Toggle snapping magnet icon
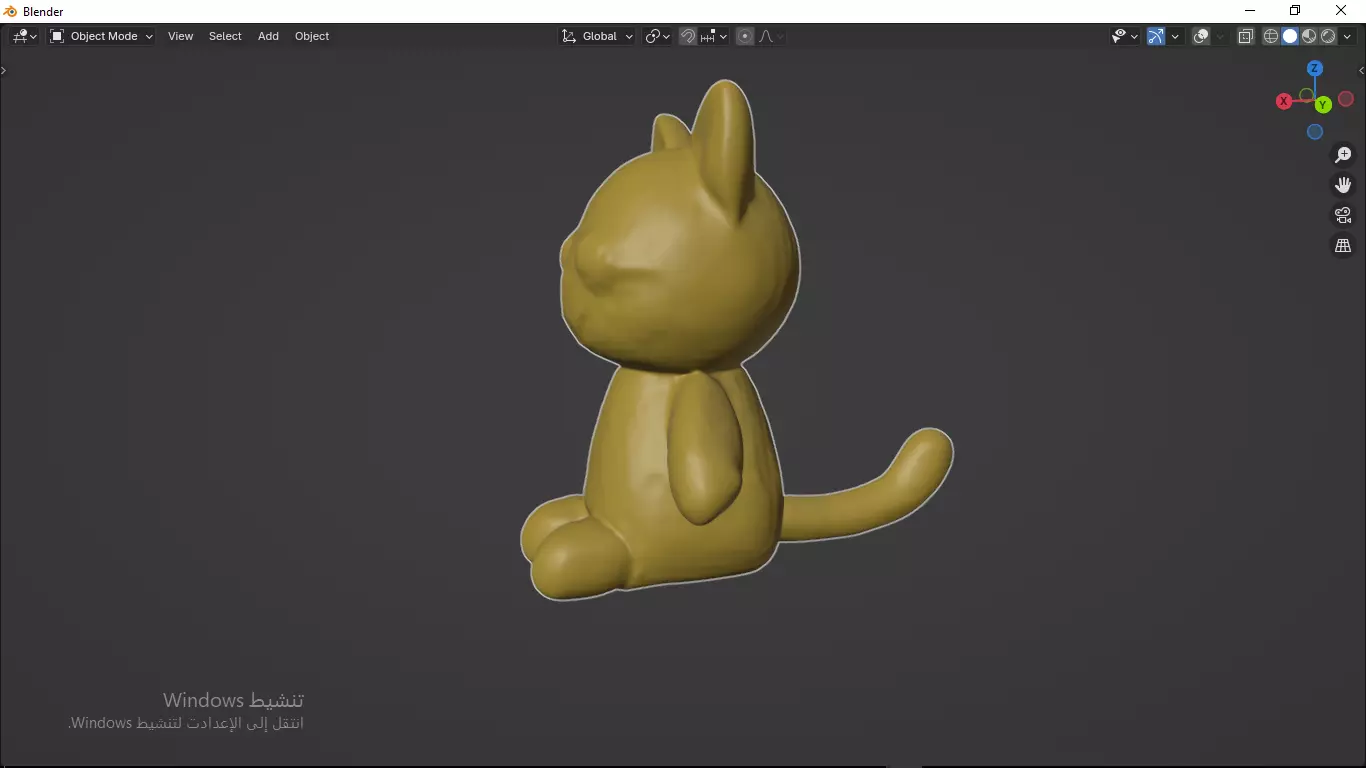1366x768 pixels. point(688,36)
